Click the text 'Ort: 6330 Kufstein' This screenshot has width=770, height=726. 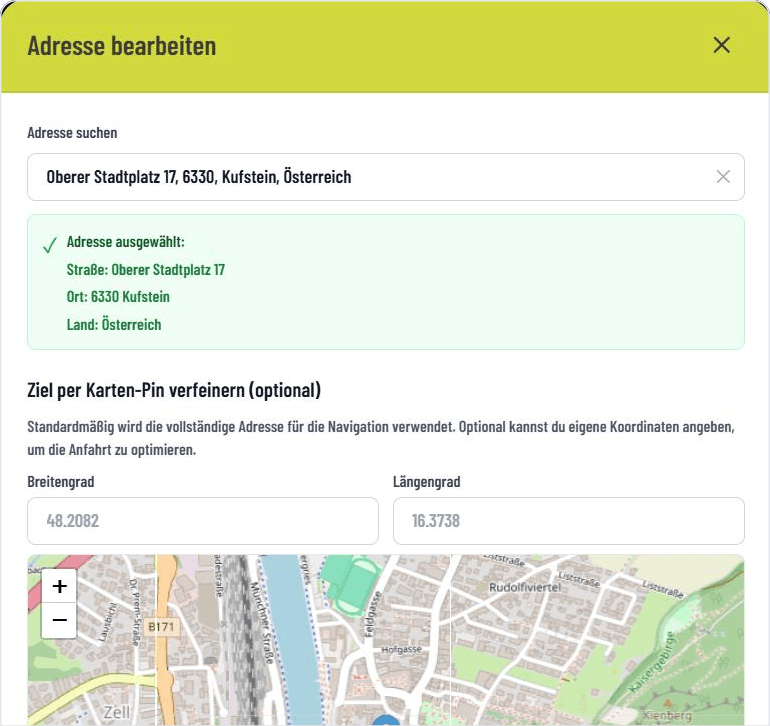click(x=118, y=297)
